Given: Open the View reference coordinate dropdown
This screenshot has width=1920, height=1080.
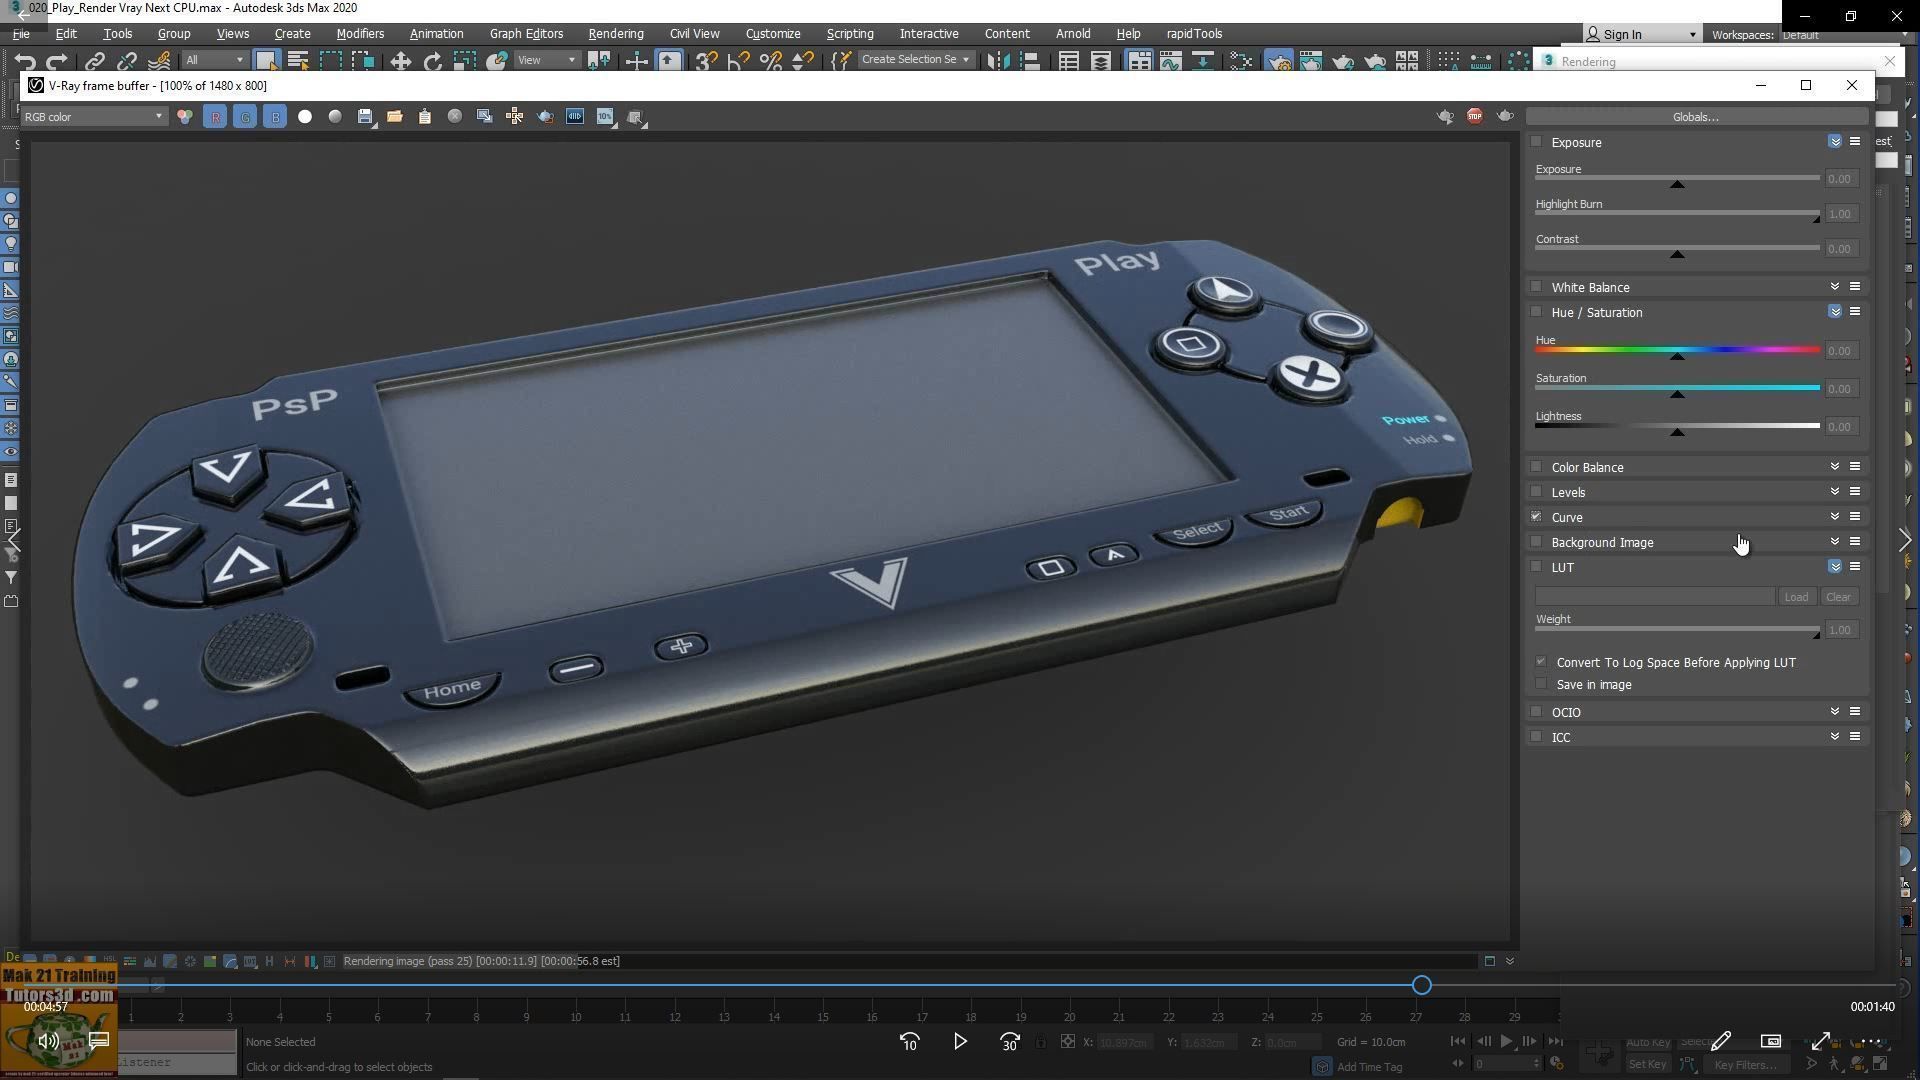Looking at the screenshot, I should pyautogui.click(x=547, y=60).
